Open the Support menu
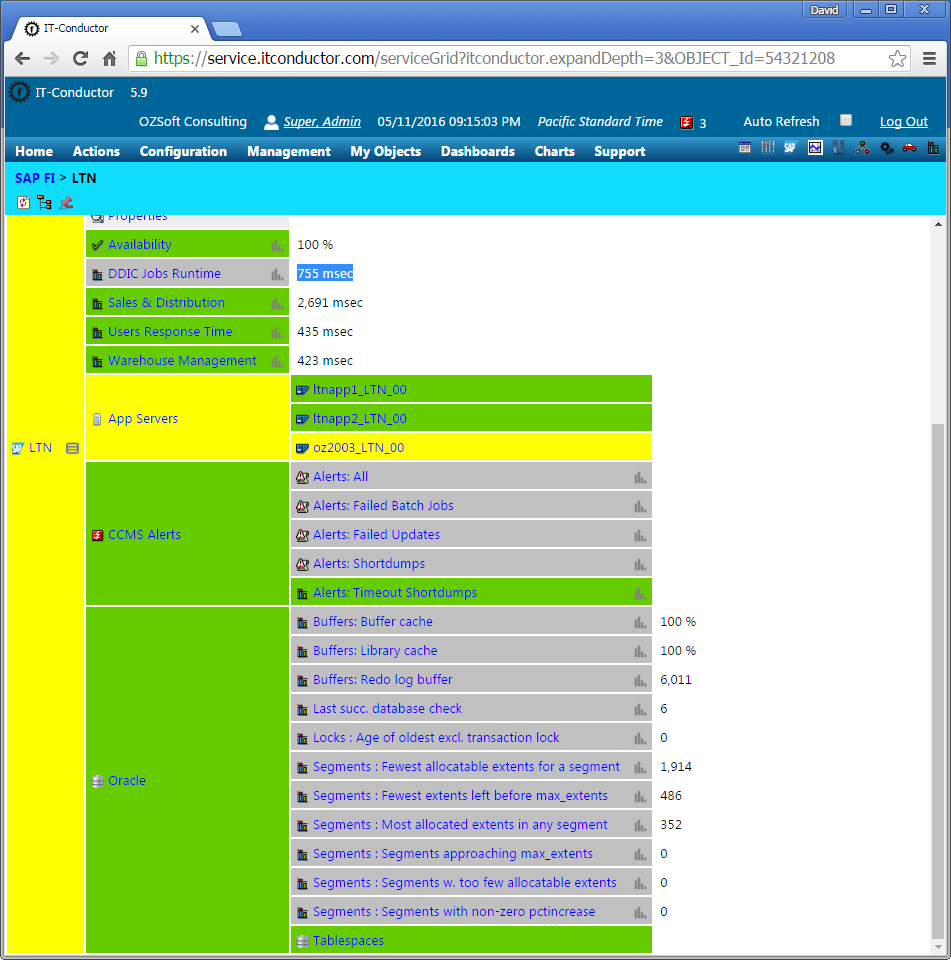This screenshot has width=951, height=960. pos(620,151)
